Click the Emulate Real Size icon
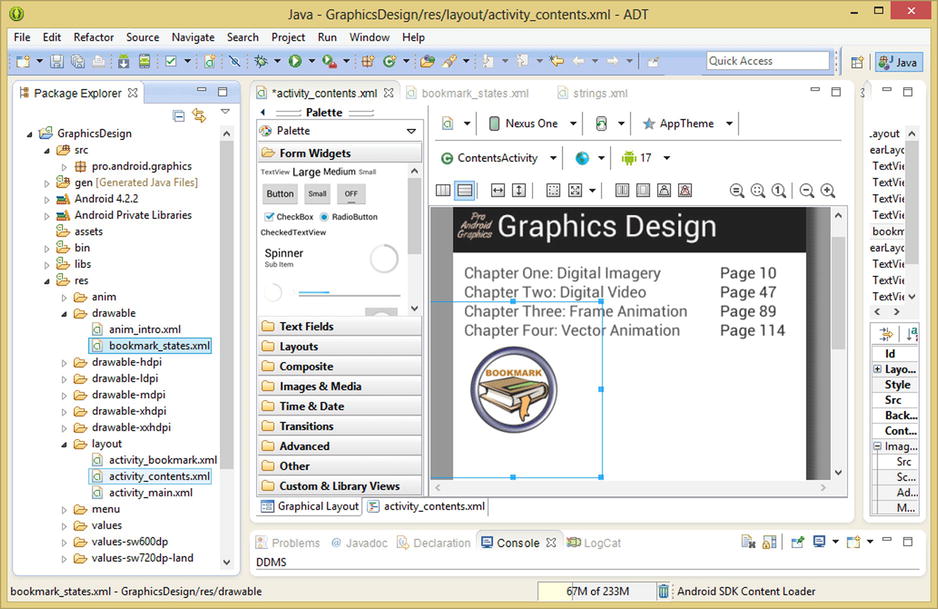The image size is (938, 609). tap(737, 191)
